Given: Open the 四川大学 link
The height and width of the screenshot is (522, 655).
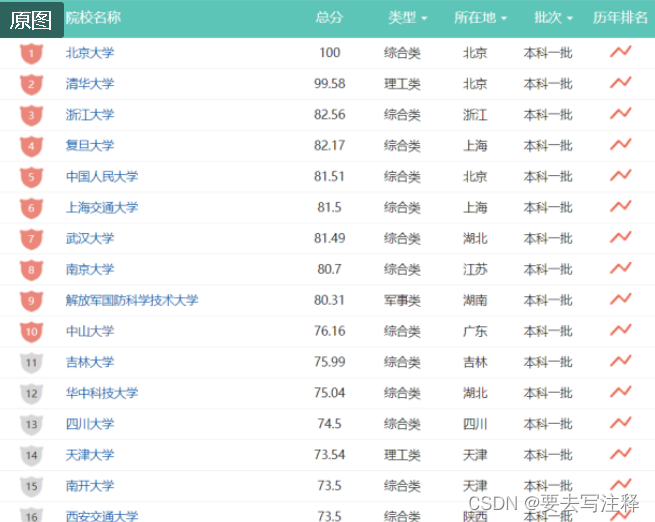Looking at the screenshot, I should (90, 423).
